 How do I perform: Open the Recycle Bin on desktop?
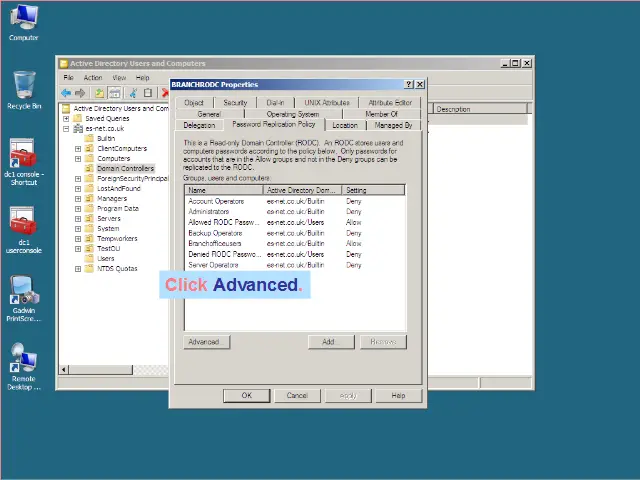click(23, 86)
